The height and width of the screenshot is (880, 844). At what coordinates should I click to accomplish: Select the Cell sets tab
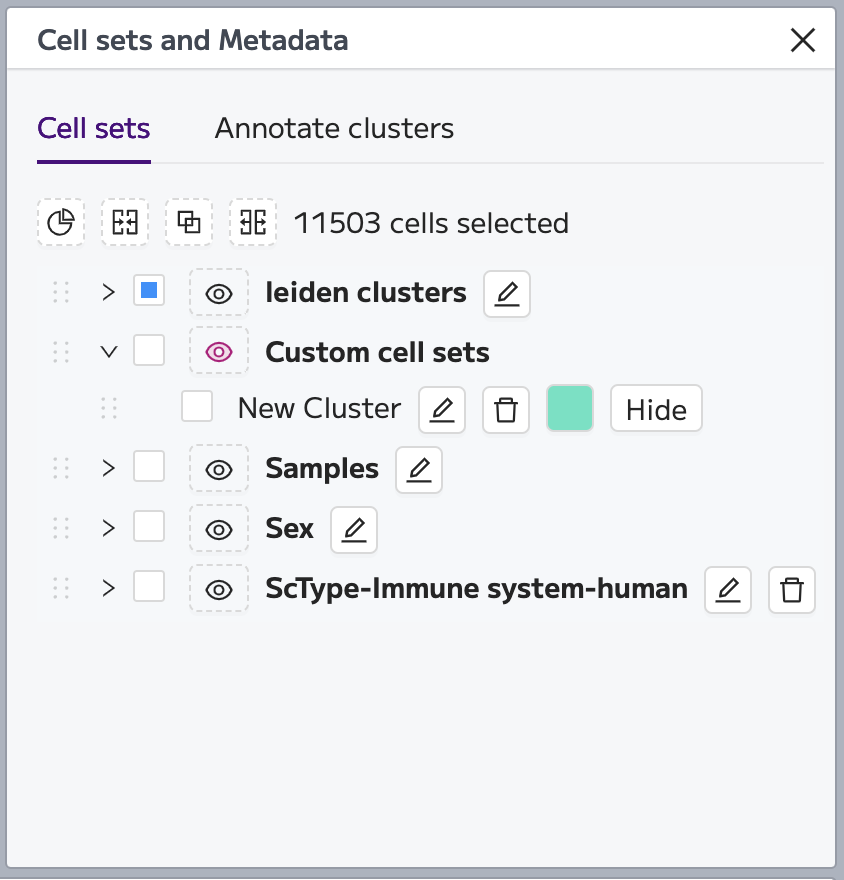pyautogui.click(x=94, y=129)
